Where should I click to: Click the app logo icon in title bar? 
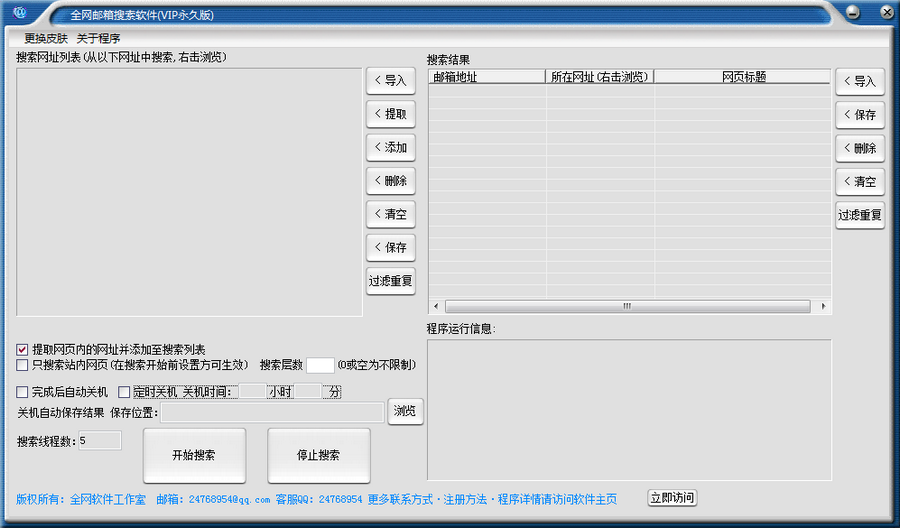pyautogui.click(x=20, y=12)
